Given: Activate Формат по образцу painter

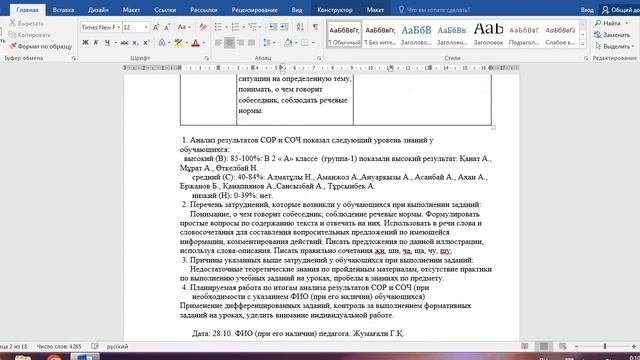Looking at the screenshot, I should coord(40,46).
